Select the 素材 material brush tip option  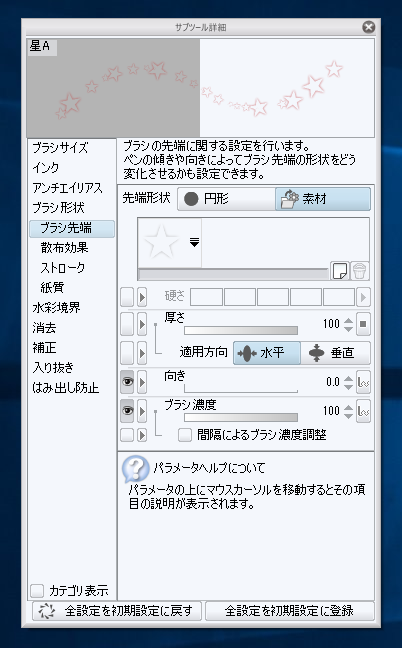[323, 199]
